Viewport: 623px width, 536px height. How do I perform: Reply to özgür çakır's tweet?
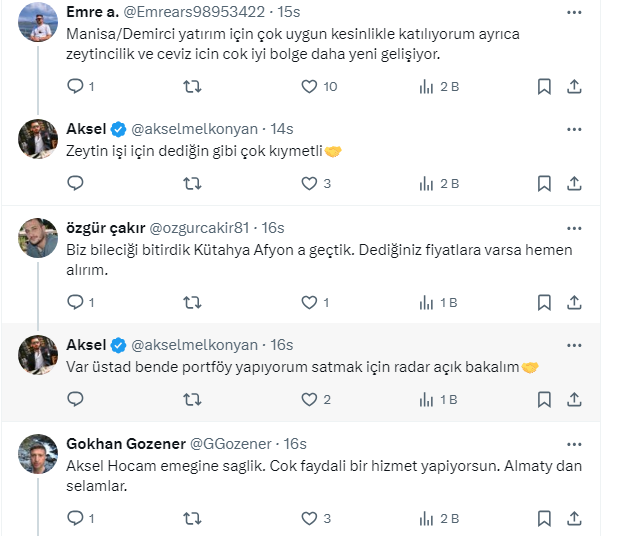tap(75, 302)
